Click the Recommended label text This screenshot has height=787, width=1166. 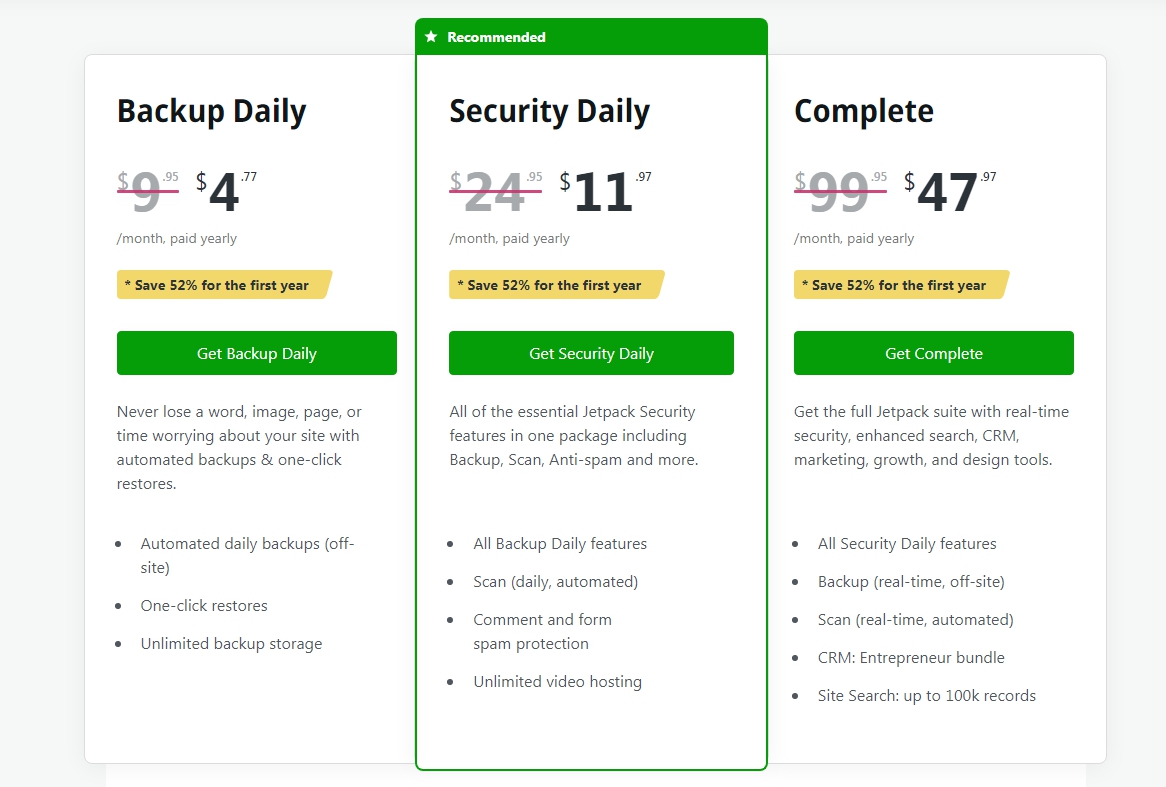496,37
